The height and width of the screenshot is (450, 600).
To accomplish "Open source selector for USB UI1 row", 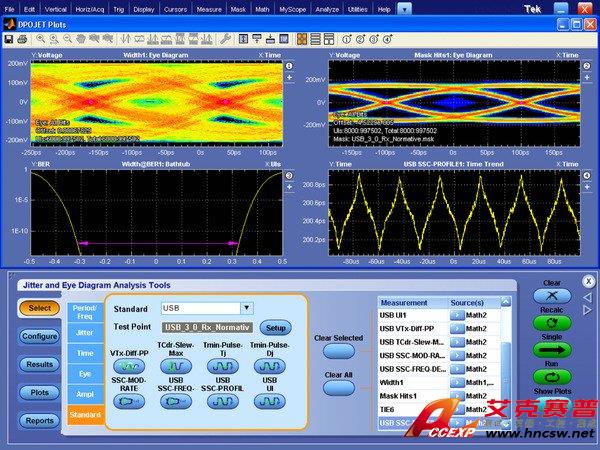I will click(456, 315).
